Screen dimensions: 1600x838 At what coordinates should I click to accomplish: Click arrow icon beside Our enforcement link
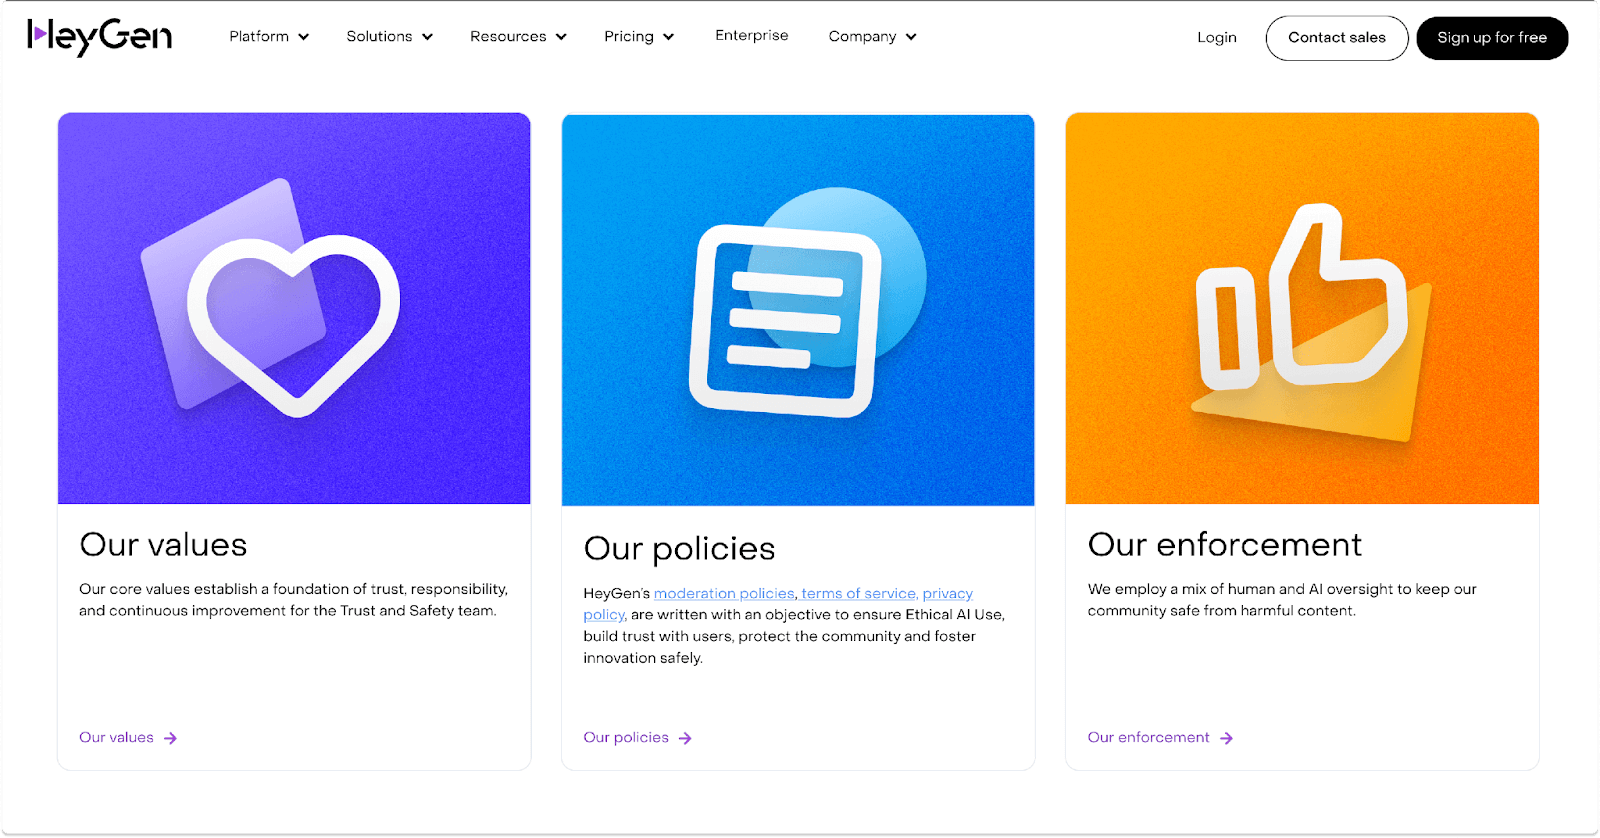1226,738
